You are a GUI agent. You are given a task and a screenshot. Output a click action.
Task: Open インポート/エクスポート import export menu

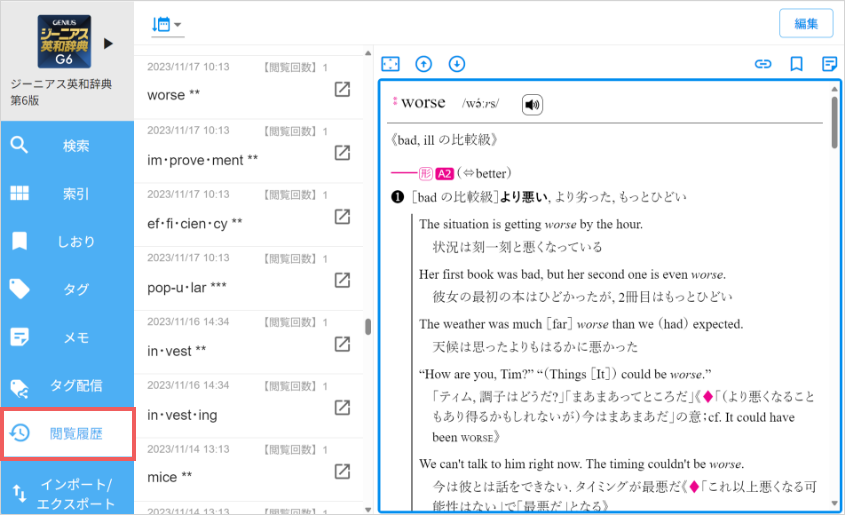tap(67, 493)
